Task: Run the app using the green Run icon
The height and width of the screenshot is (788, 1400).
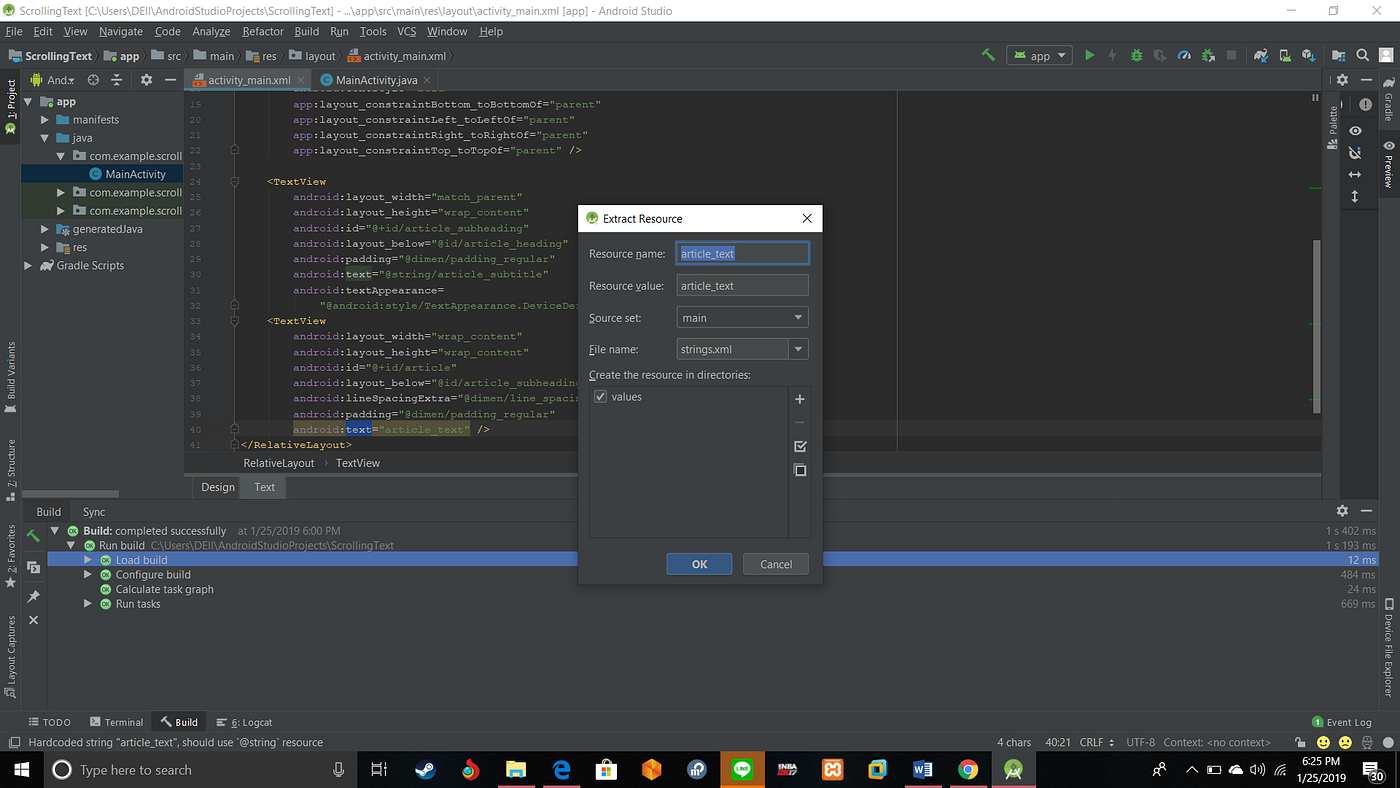Action: click(x=1089, y=55)
